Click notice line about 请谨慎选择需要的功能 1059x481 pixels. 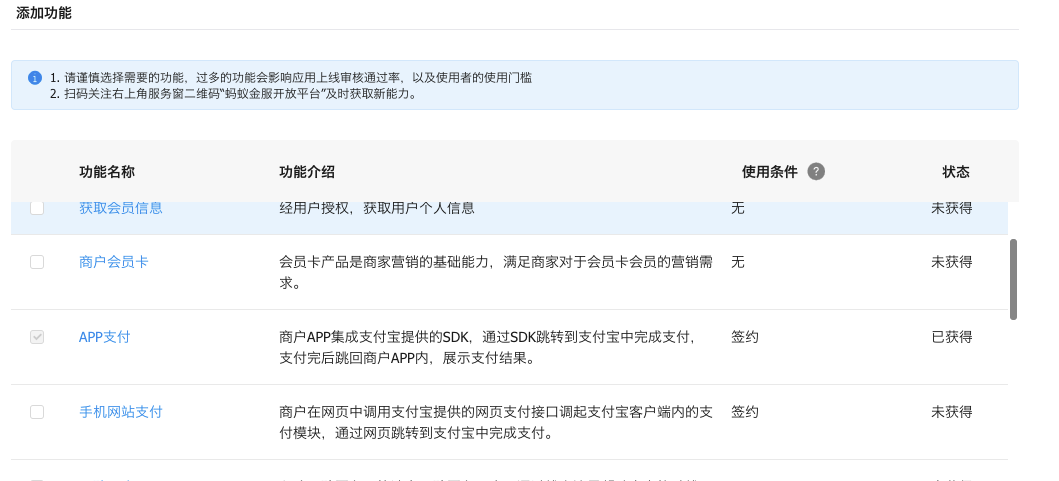291,78
